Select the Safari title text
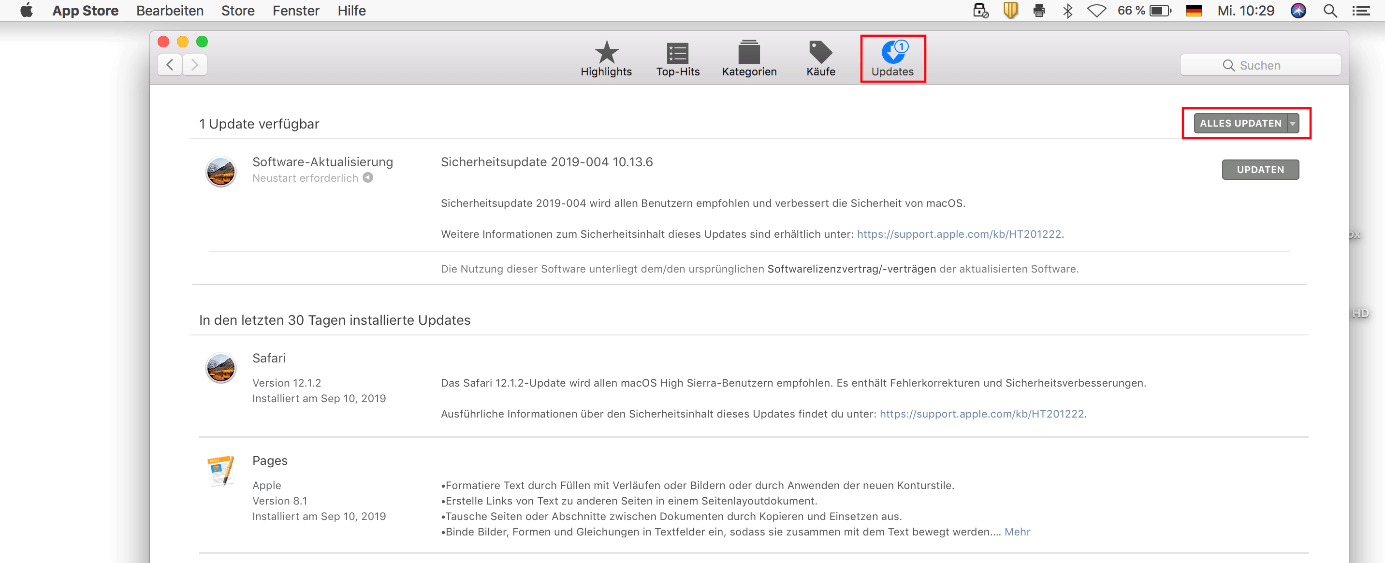 click(x=269, y=358)
